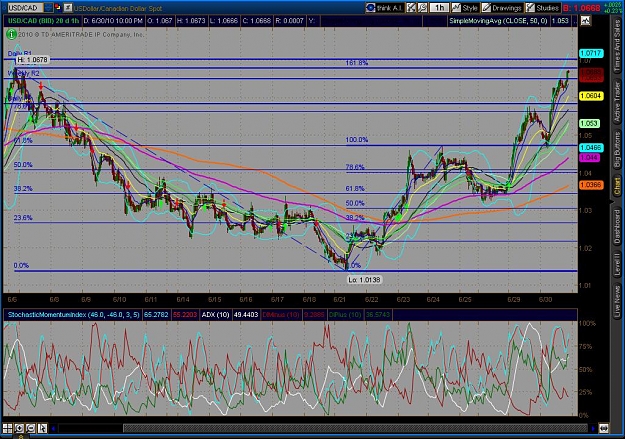
Task: Switch to Big Buttons sidebar tab
Action: [617, 150]
